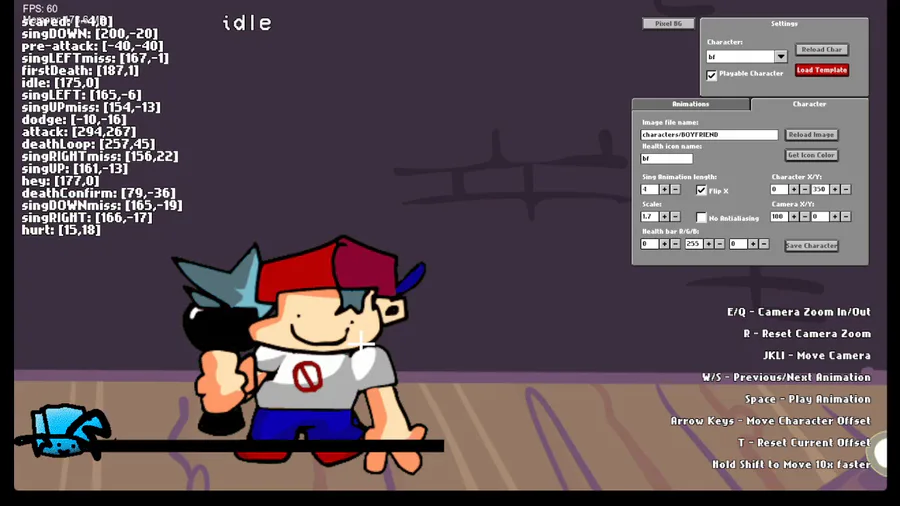Switch to the Animations tab
Image resolution: width=900 pixels, height=506 pixels.
(x=690, y=104)
